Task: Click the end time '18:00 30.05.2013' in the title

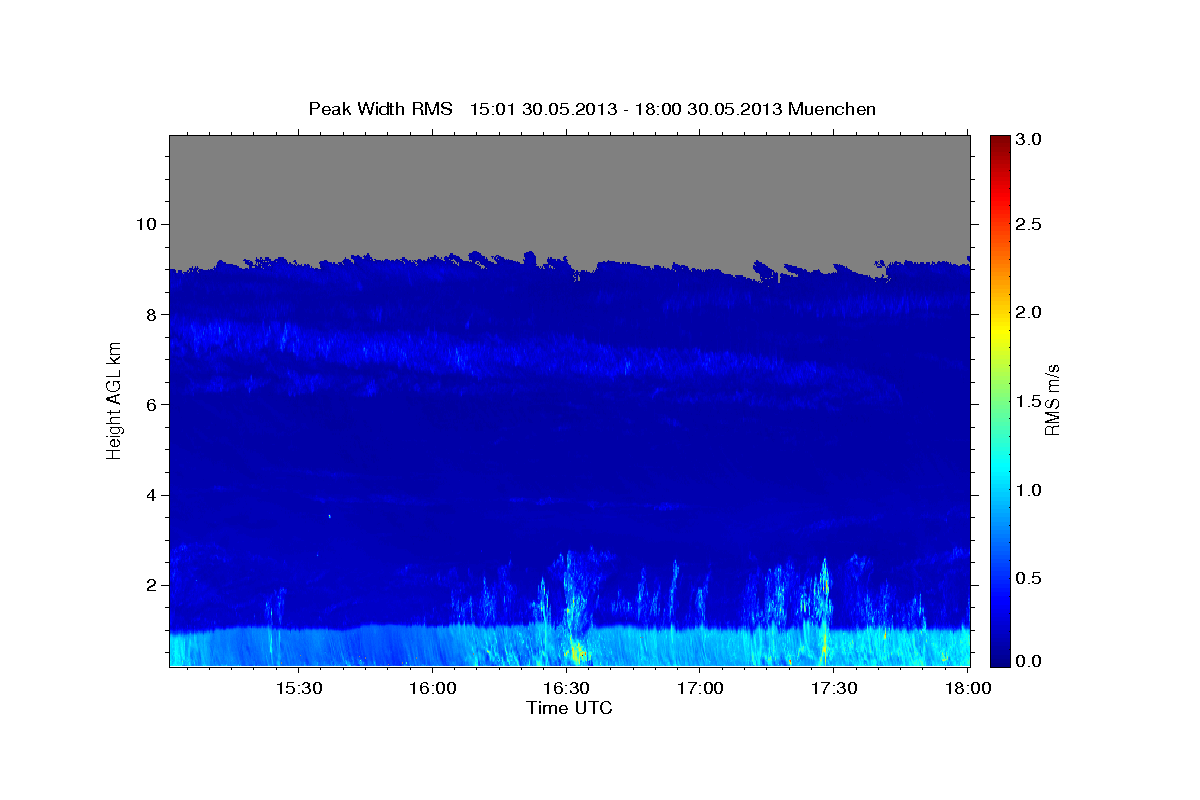Action: coord(705,109)
